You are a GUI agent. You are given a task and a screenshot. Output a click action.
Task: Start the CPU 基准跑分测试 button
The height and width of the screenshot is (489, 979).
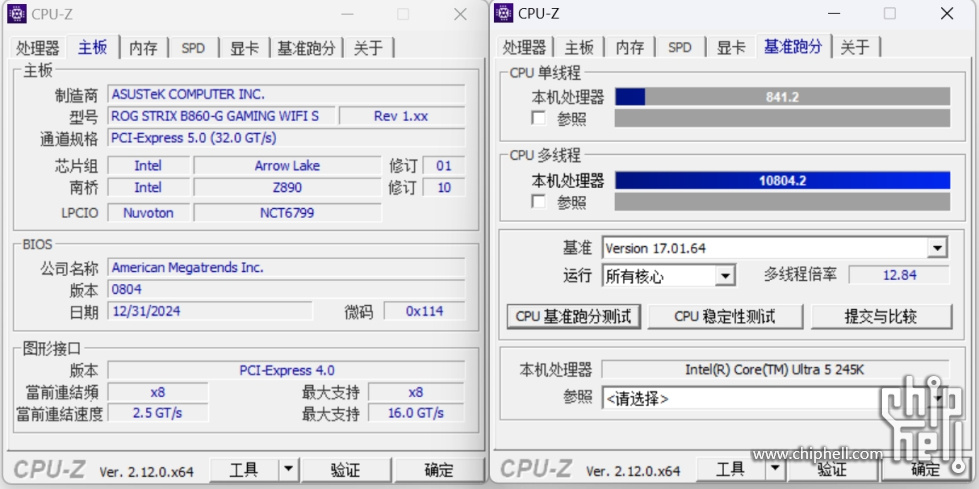pyautogui.click(x=574, y=316)
